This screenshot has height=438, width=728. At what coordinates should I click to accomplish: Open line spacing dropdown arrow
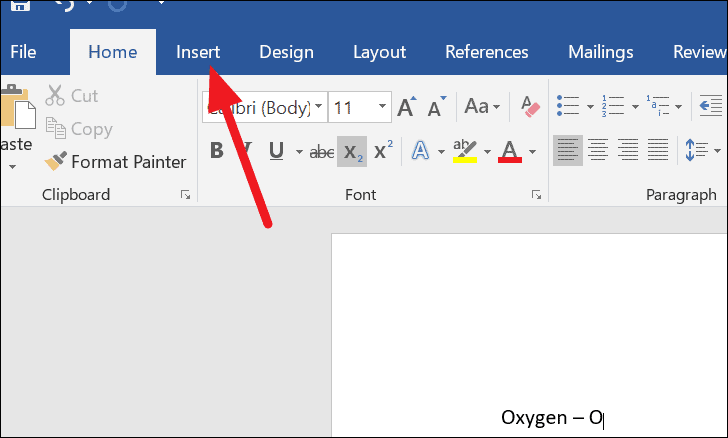[x=717, y=151]
